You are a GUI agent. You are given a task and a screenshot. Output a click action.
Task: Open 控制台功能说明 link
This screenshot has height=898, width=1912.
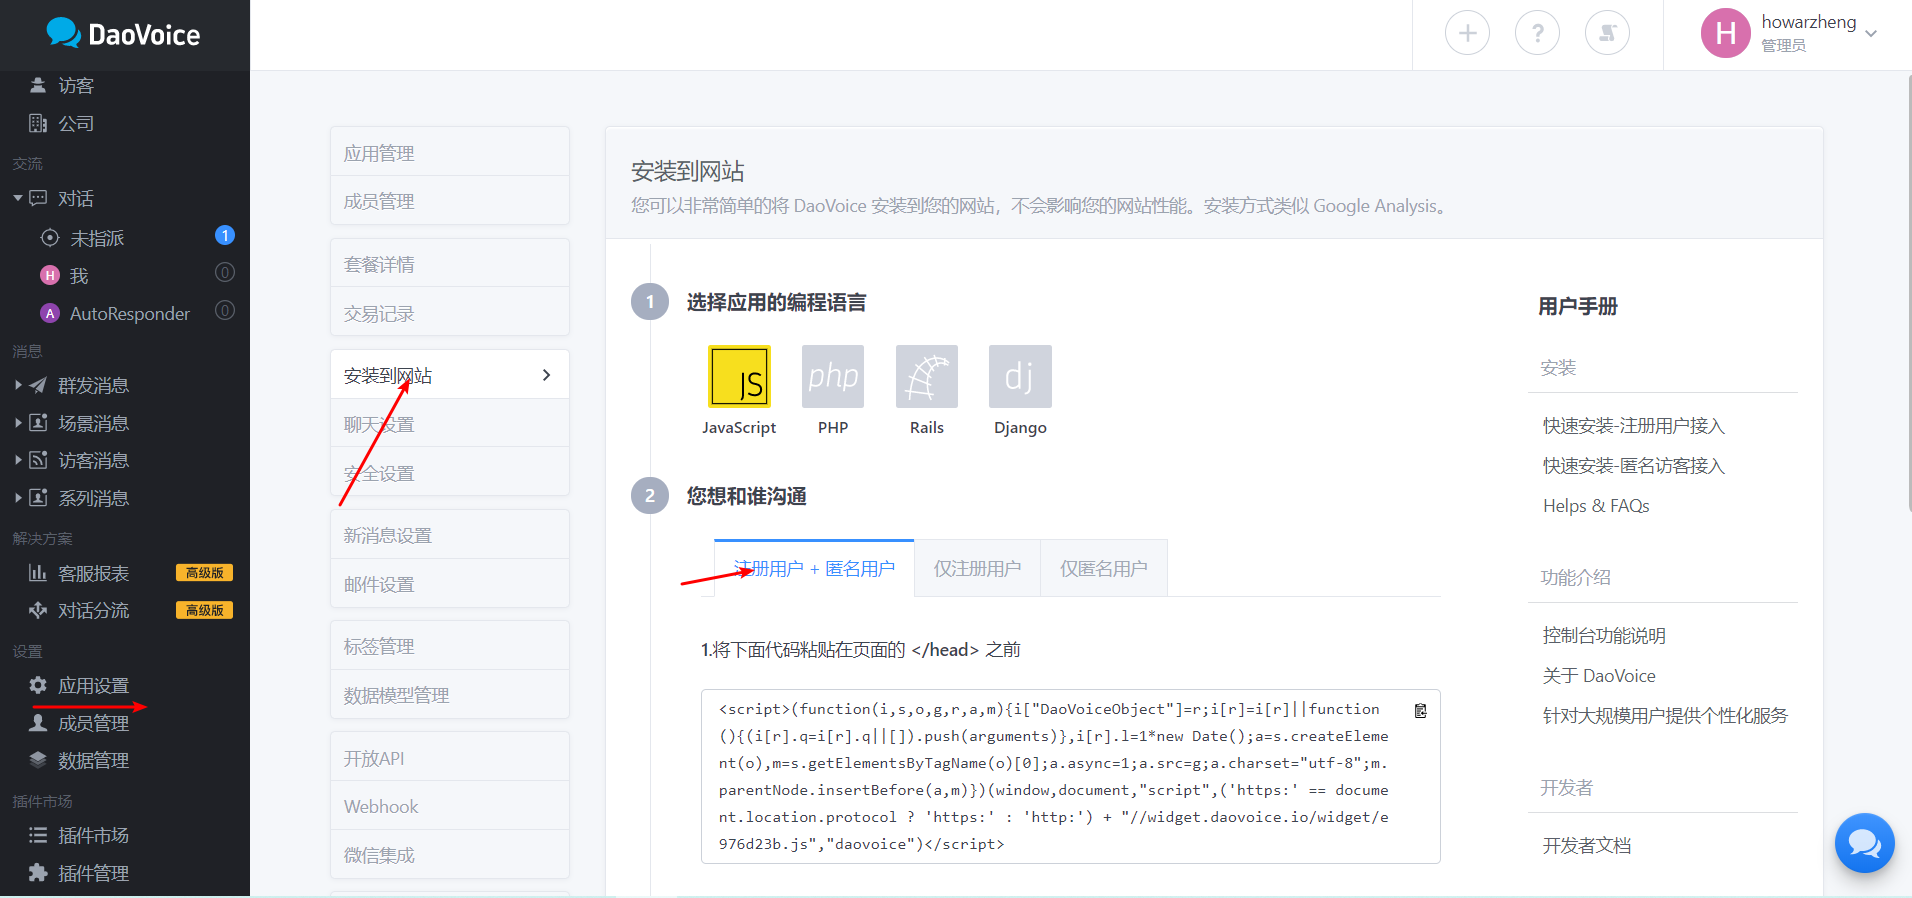[1604, 636]
